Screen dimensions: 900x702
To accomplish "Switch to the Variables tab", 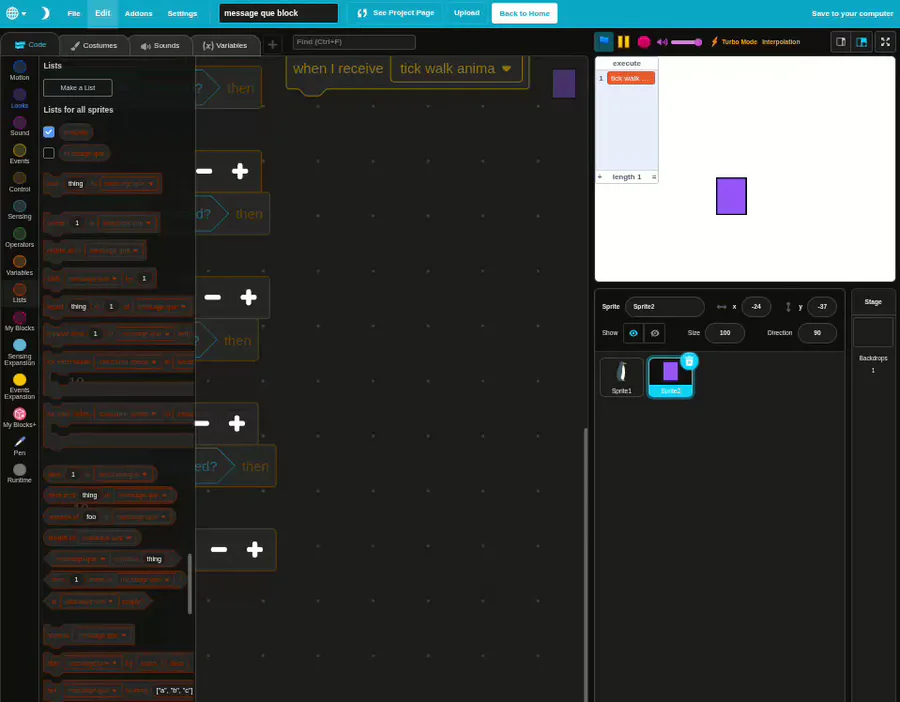I will [x=225, y=45].
